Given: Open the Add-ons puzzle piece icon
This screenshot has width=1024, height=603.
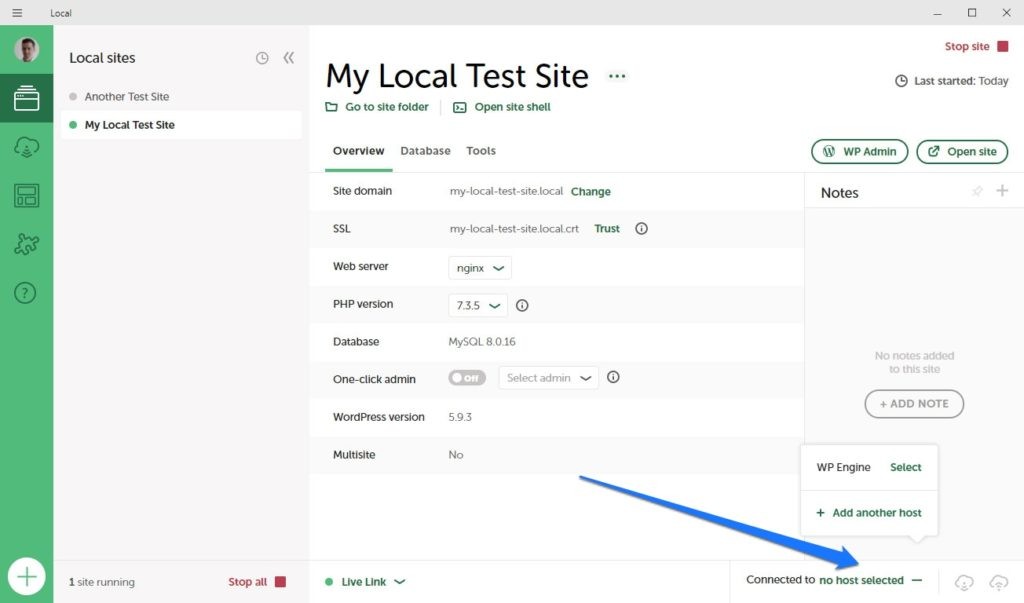Looking at the screenshot, I should pos(26,244).
